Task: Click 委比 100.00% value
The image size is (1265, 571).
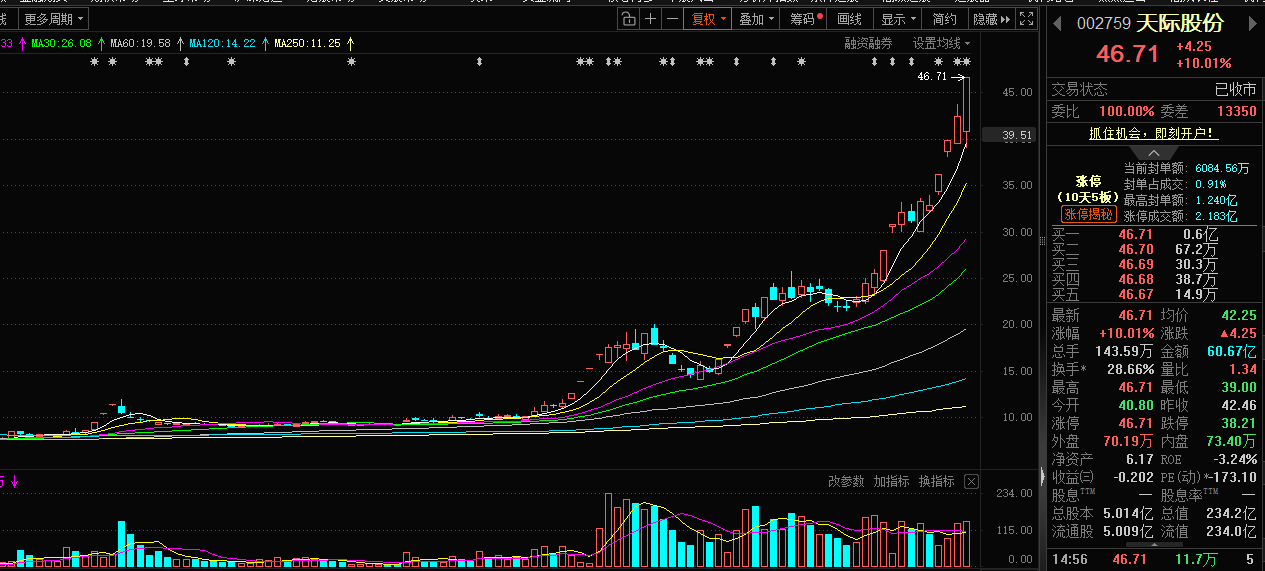Action: [1126, 111]
